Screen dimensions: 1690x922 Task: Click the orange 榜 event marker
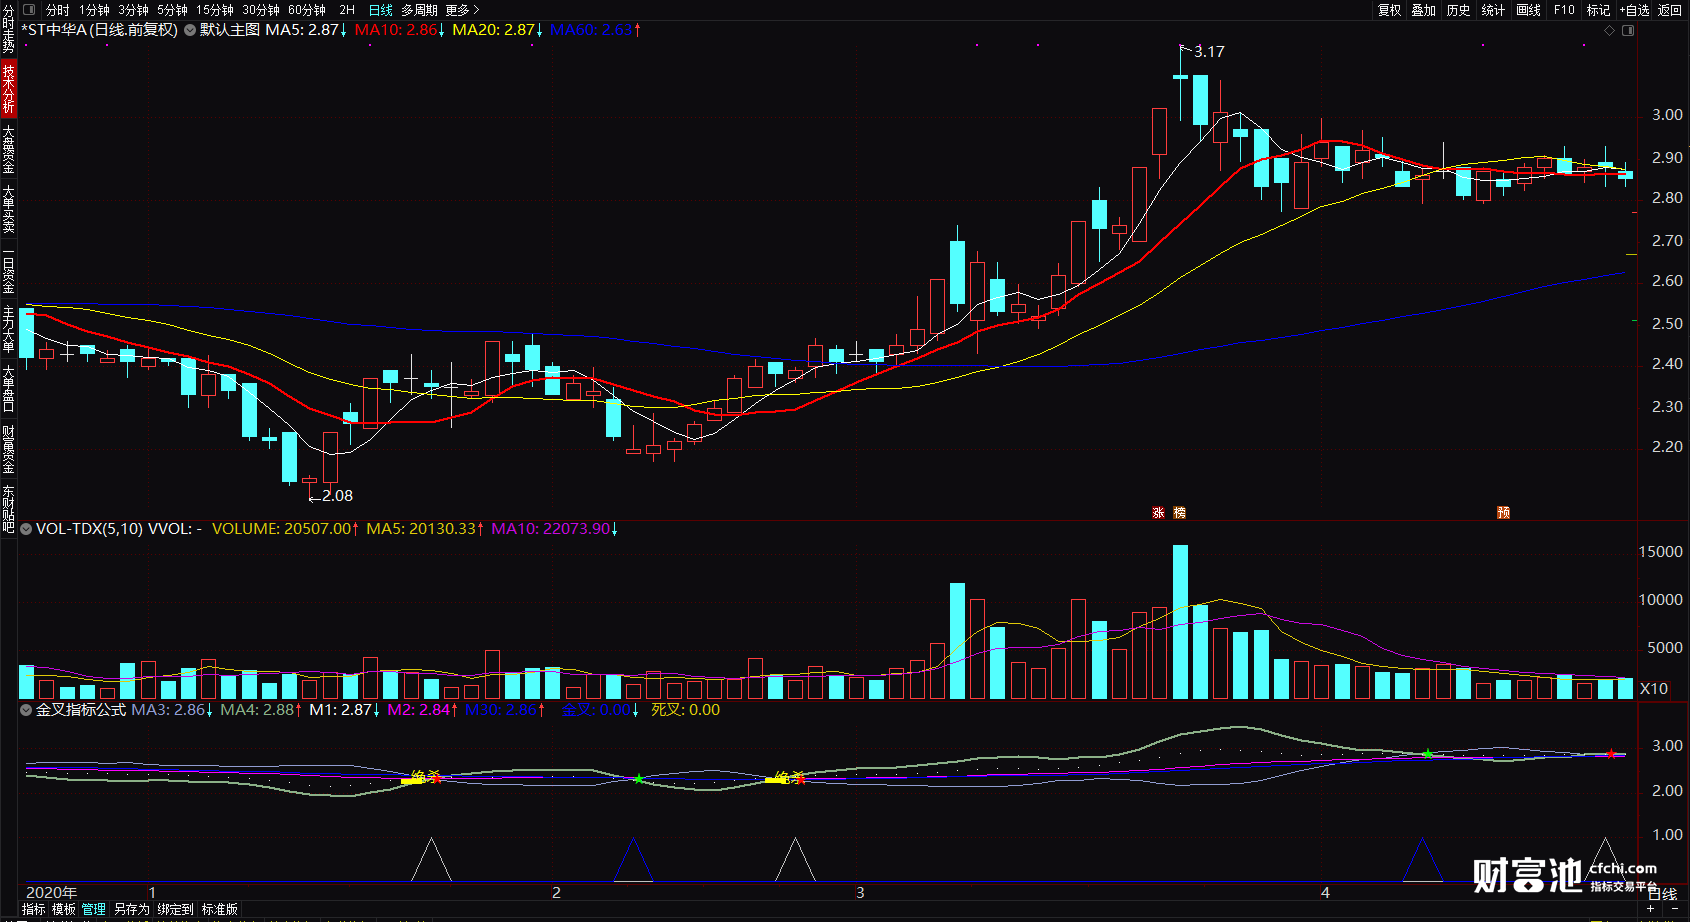1180,513
